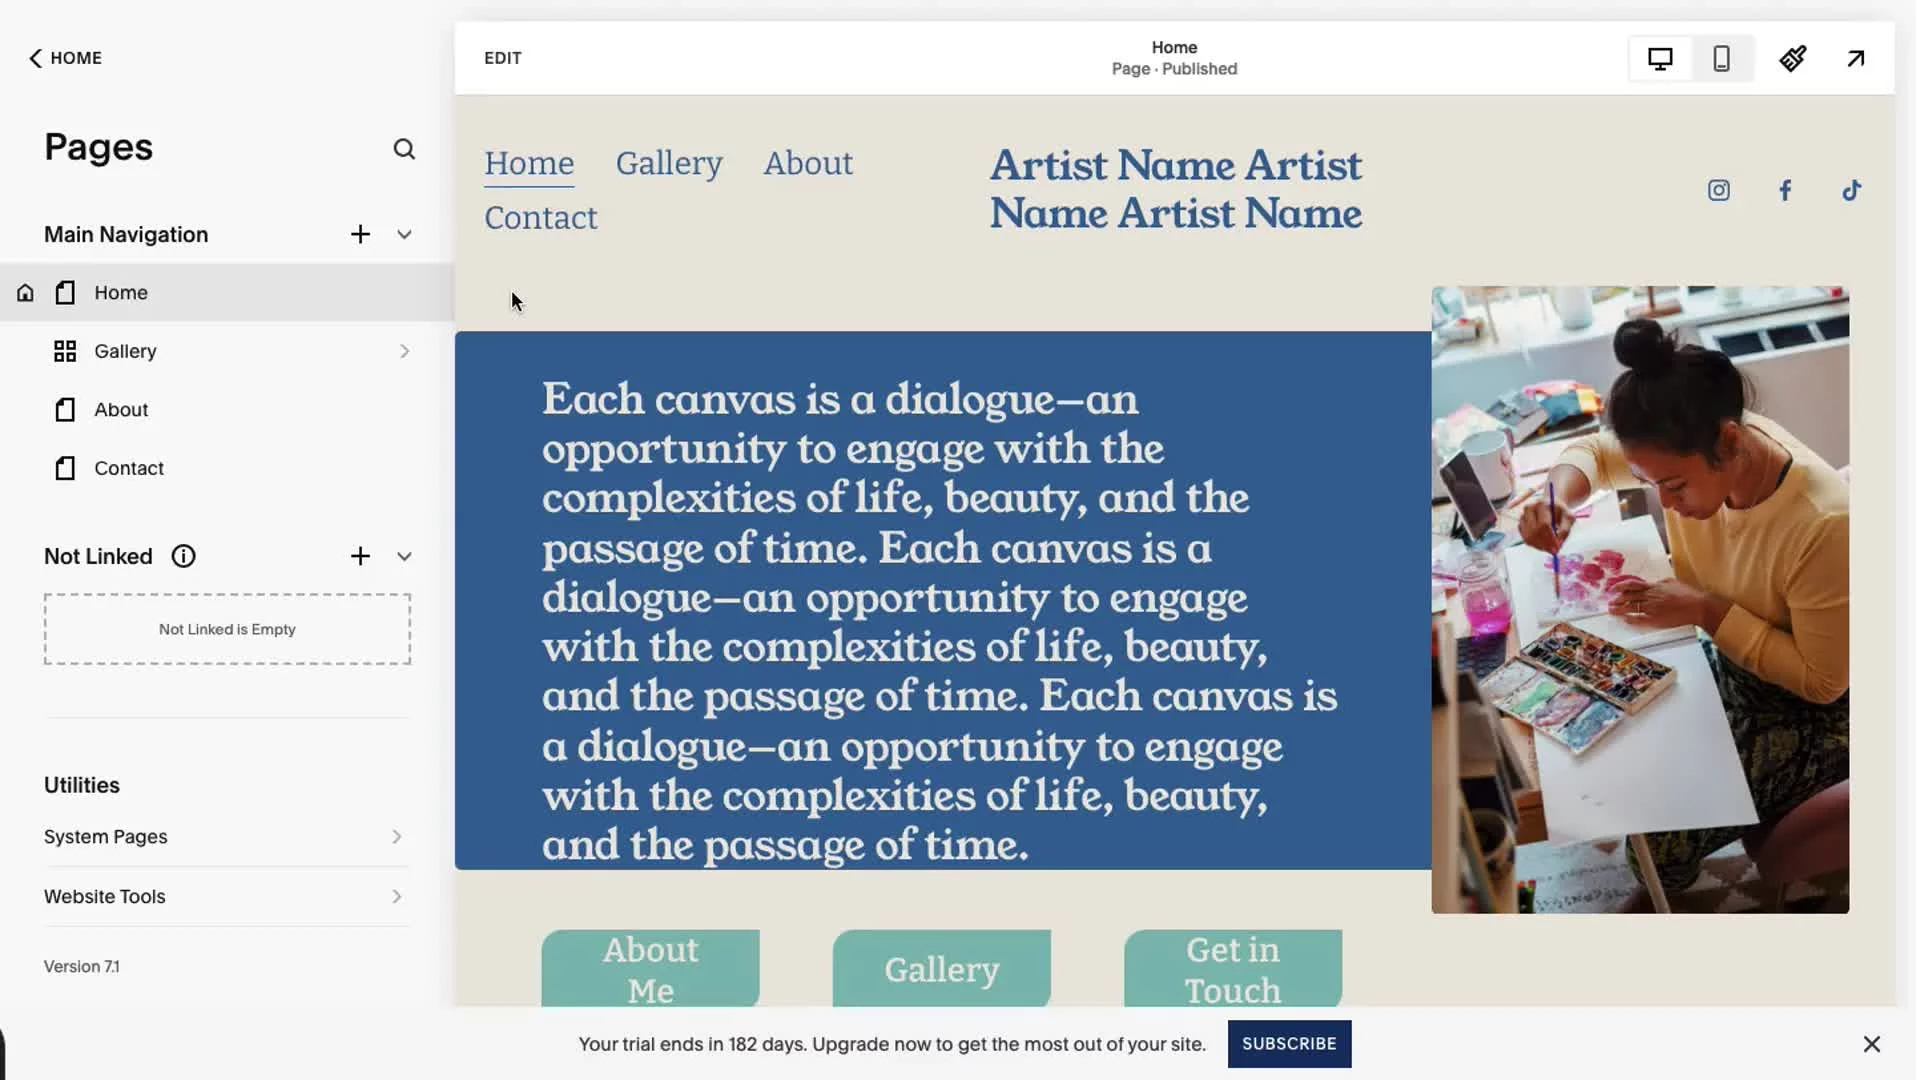The width and height of the screenshot is (1916, 1080).
Task: Click the homepage house icon beside Home
Action: (25, 293)
